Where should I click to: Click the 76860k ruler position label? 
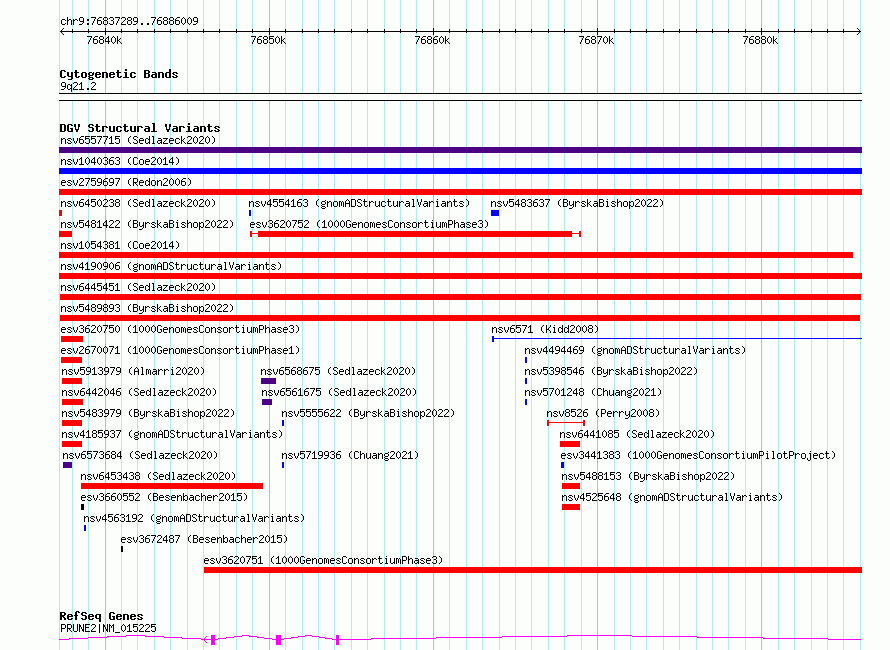click(432, 40)
